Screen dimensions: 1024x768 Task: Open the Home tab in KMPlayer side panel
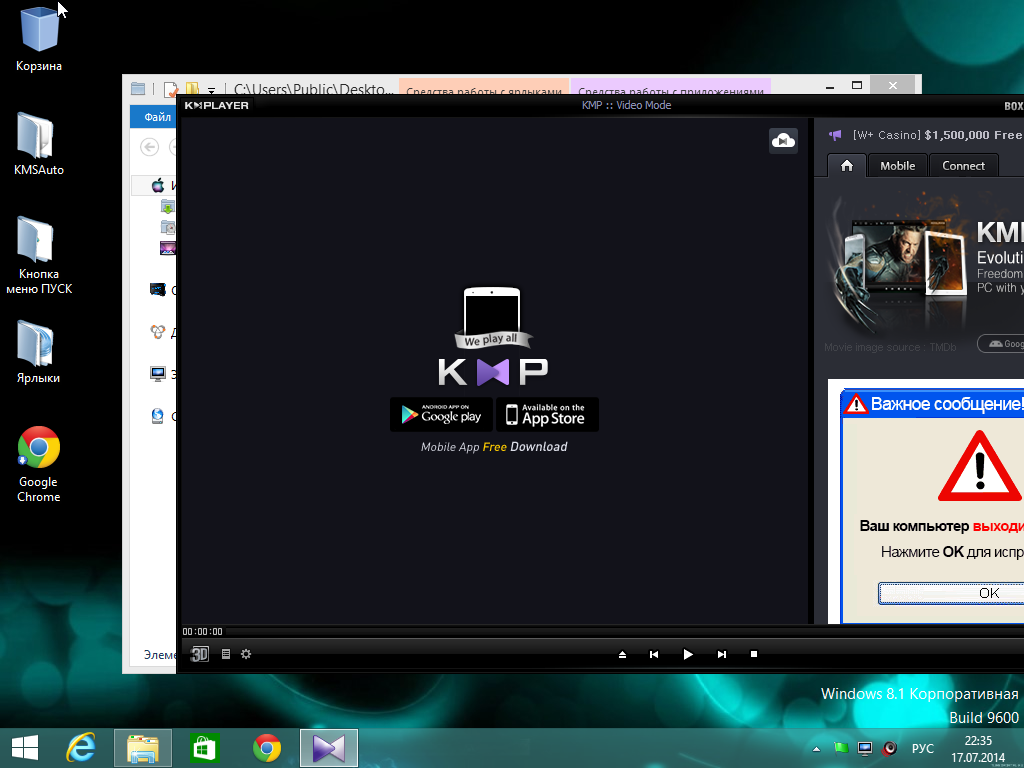pyautogui.click(x=847, y=166)
